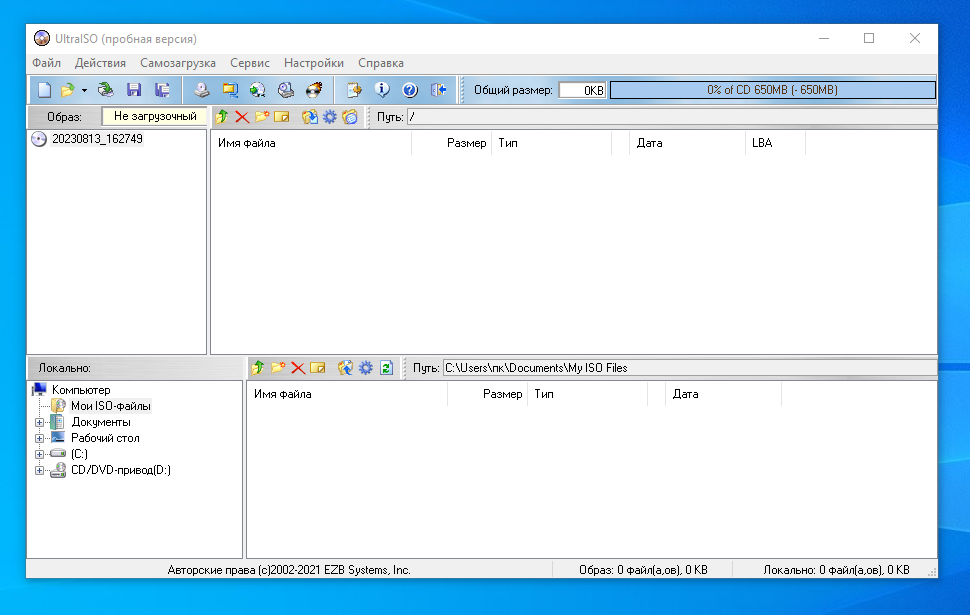This screenshot has height=615, width=970.
Task: Expand the CD/DVD-привод(D:) tree node
Action: (39, 470)
